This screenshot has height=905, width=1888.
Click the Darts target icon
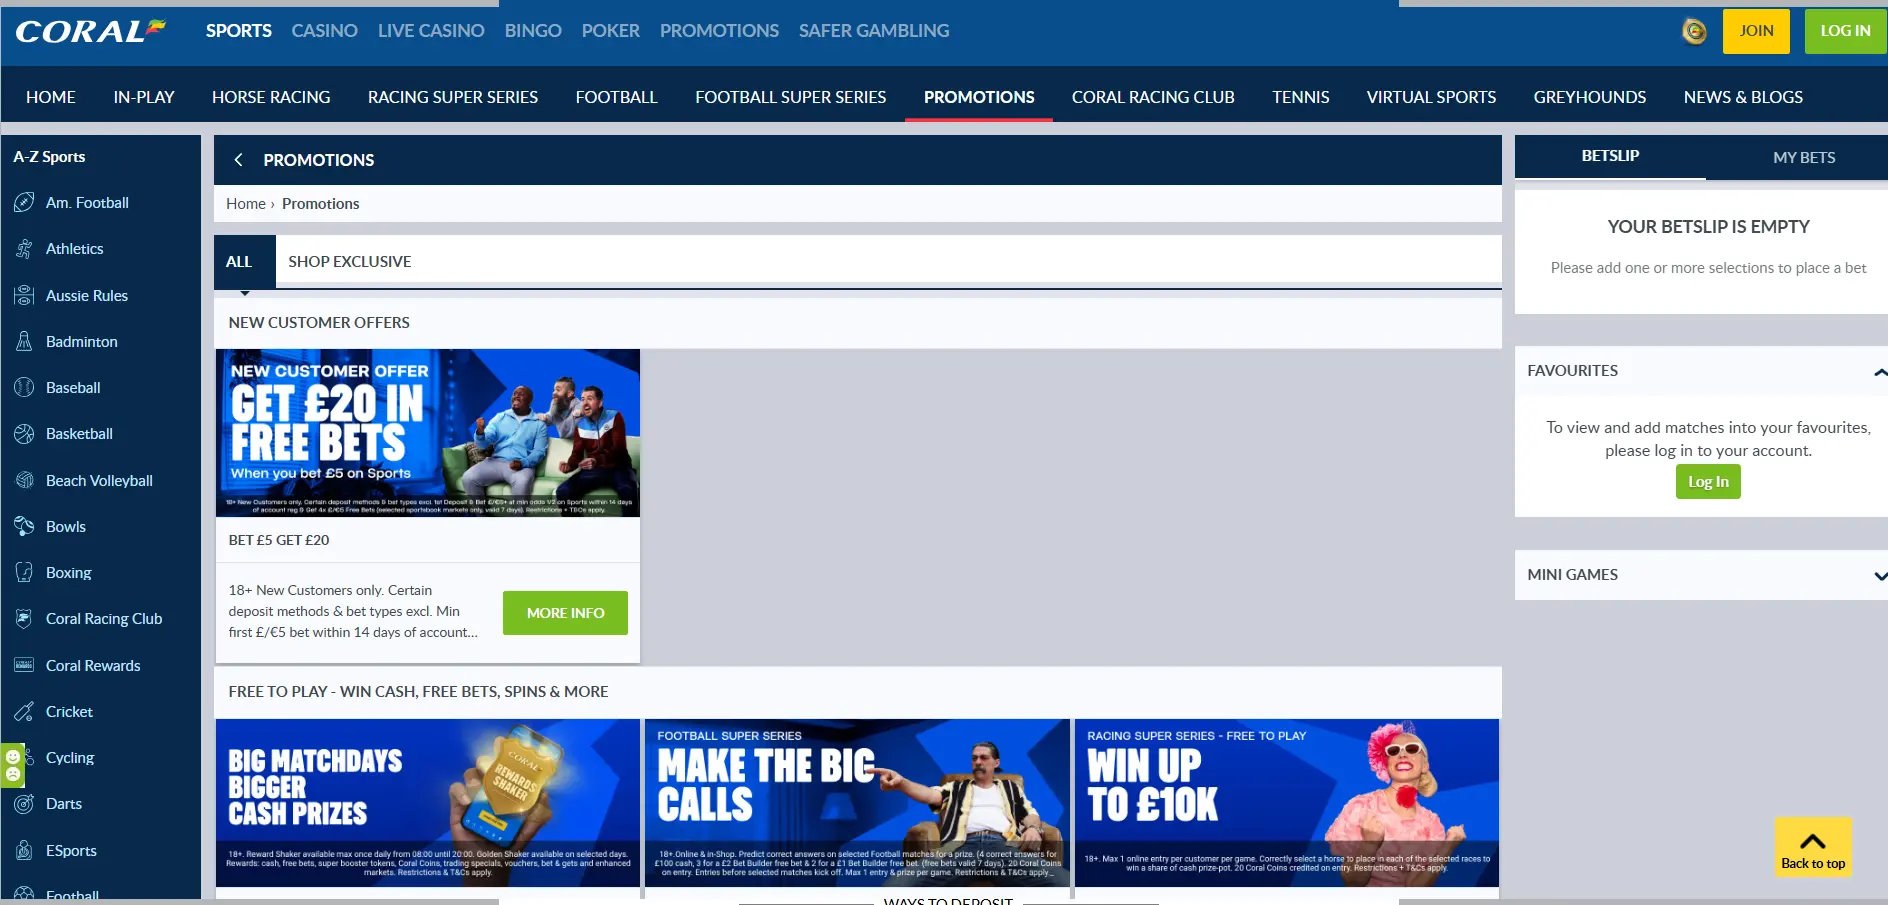[24, 804]
